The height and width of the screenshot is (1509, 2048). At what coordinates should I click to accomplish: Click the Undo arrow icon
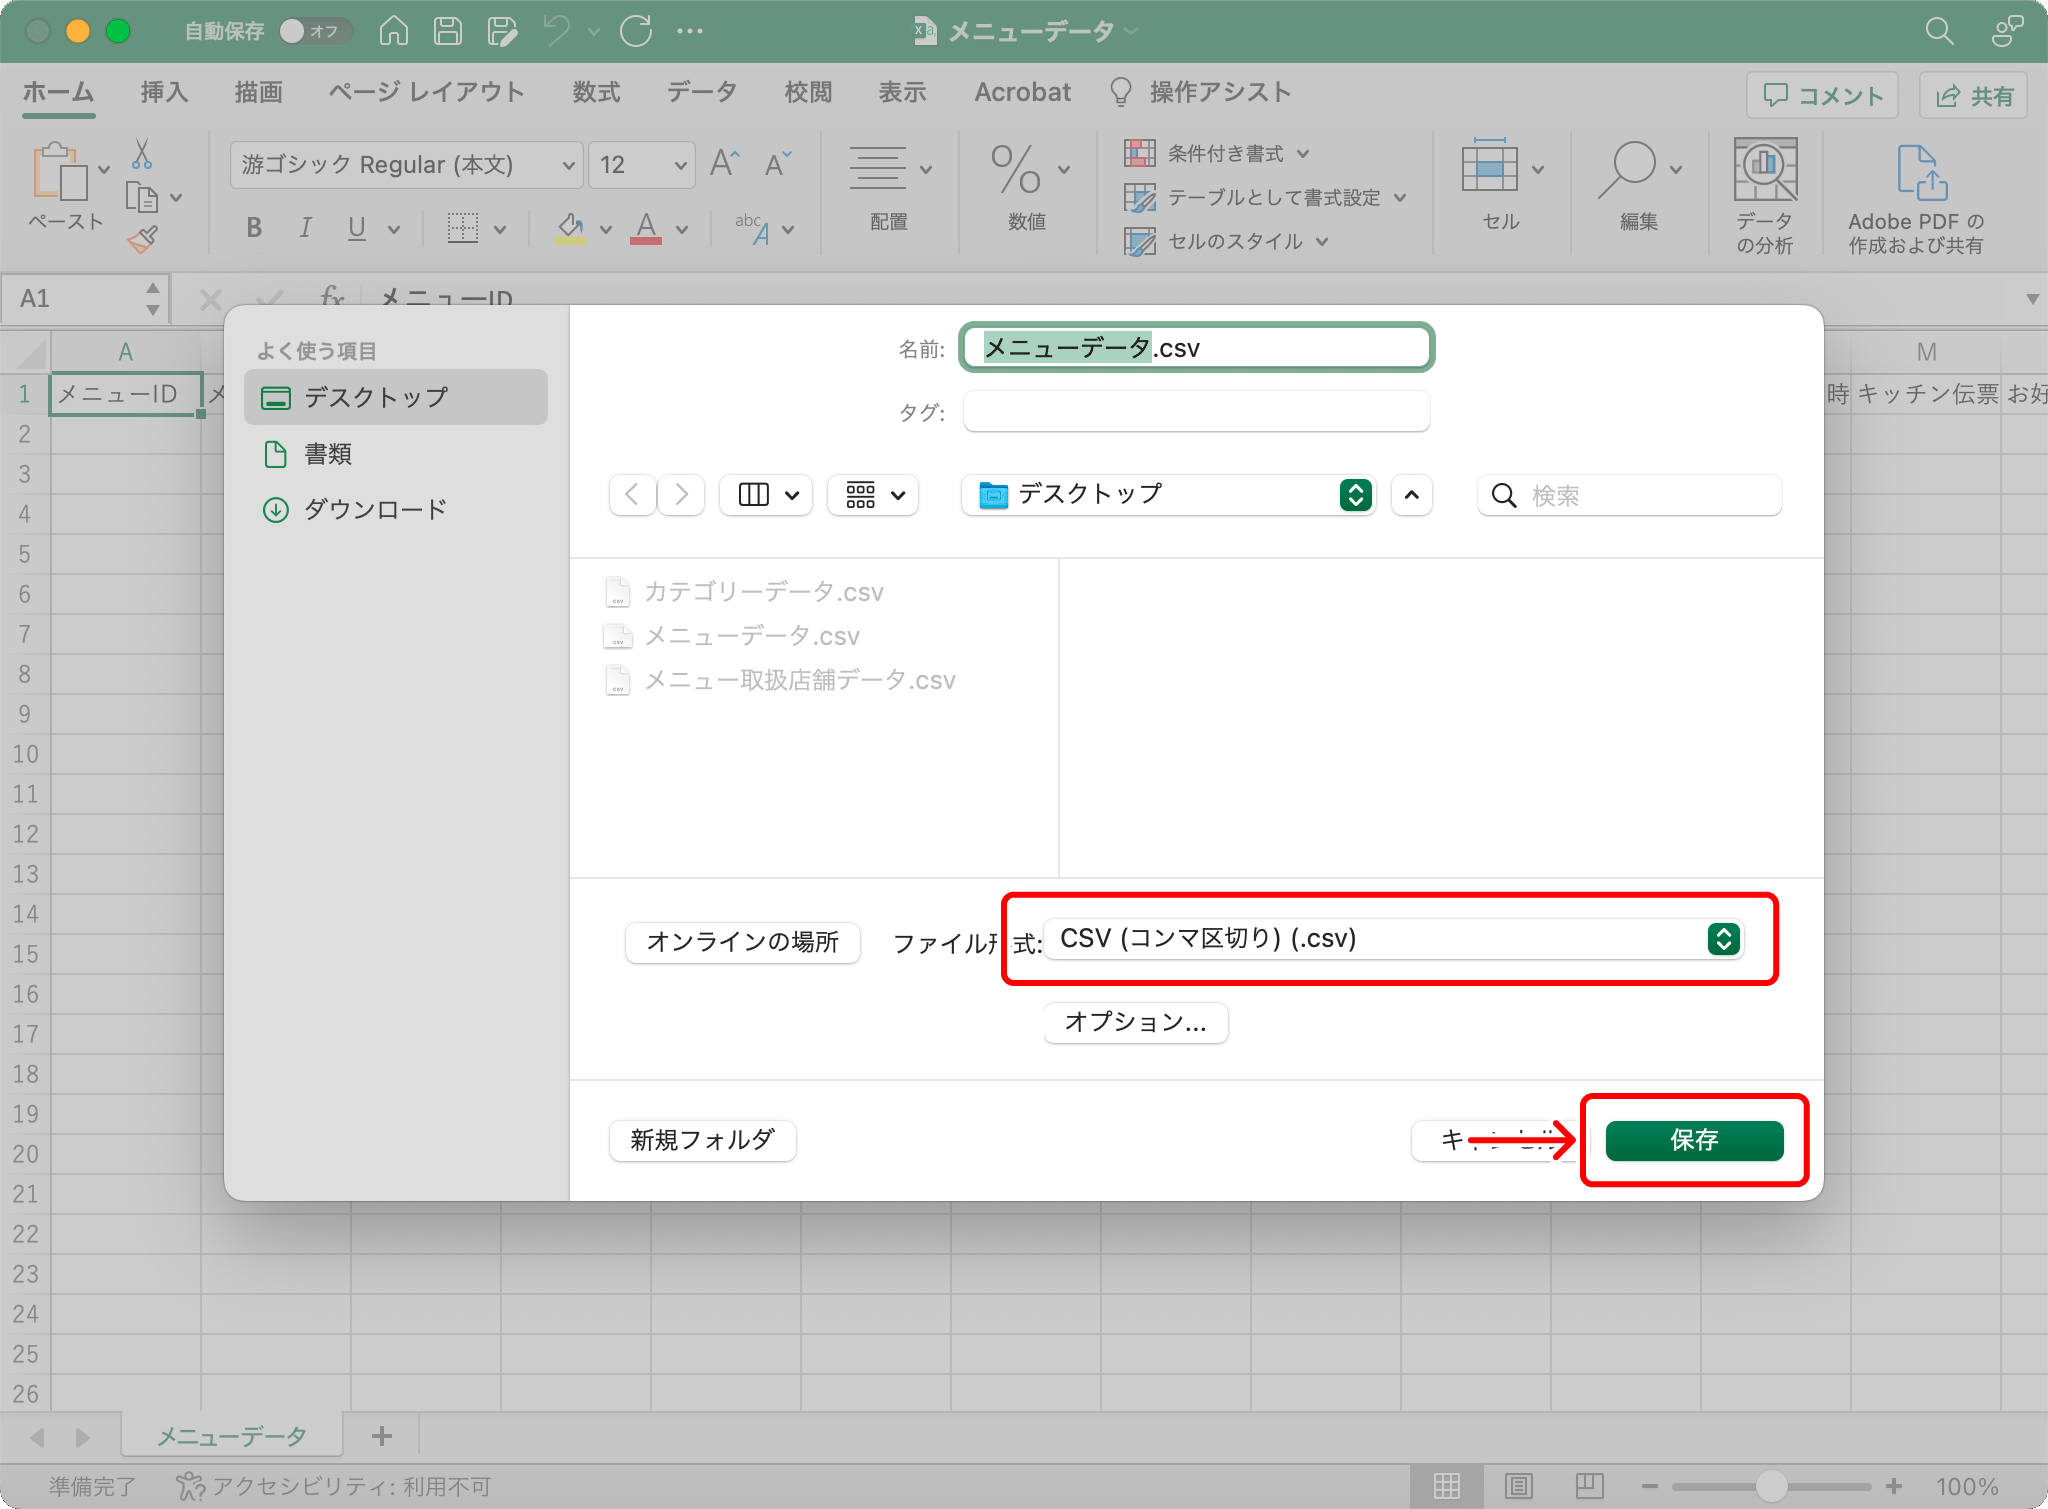click(x=557, y=31)
